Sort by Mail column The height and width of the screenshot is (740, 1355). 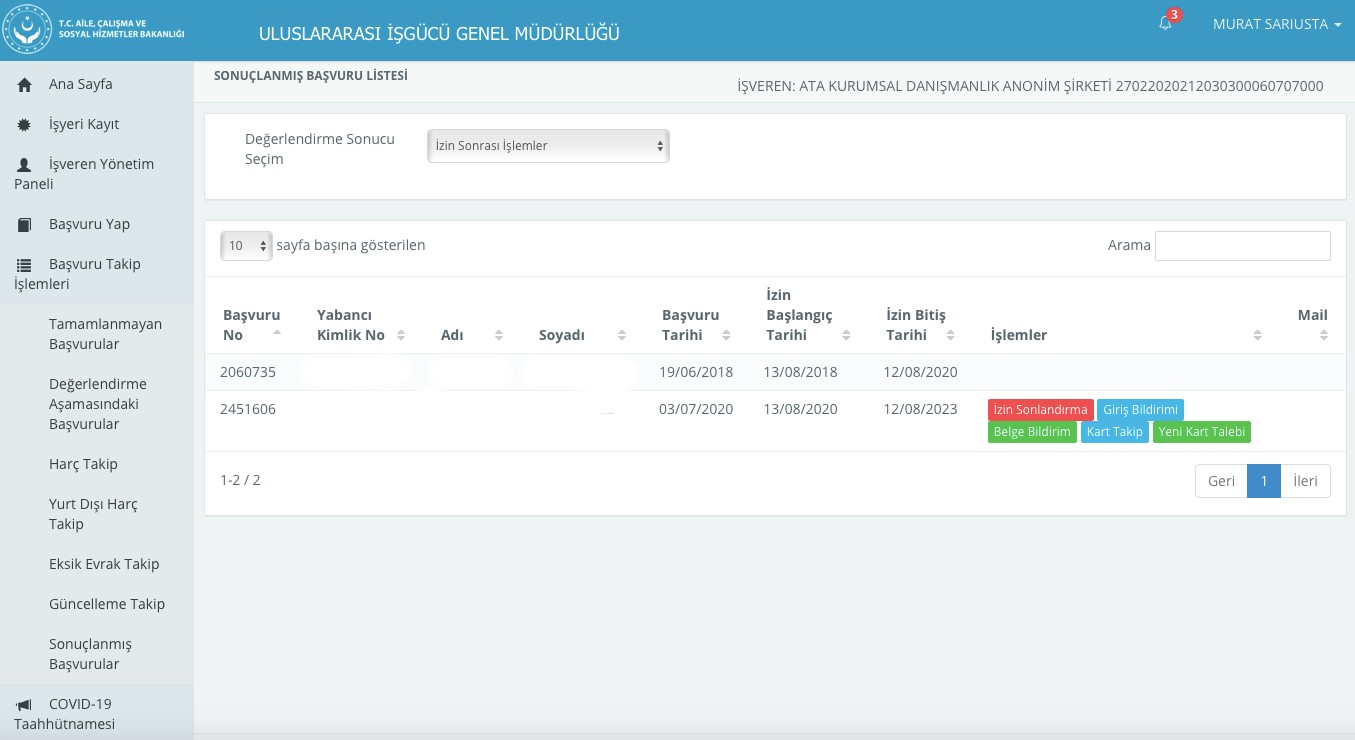tap(1324, 335)
